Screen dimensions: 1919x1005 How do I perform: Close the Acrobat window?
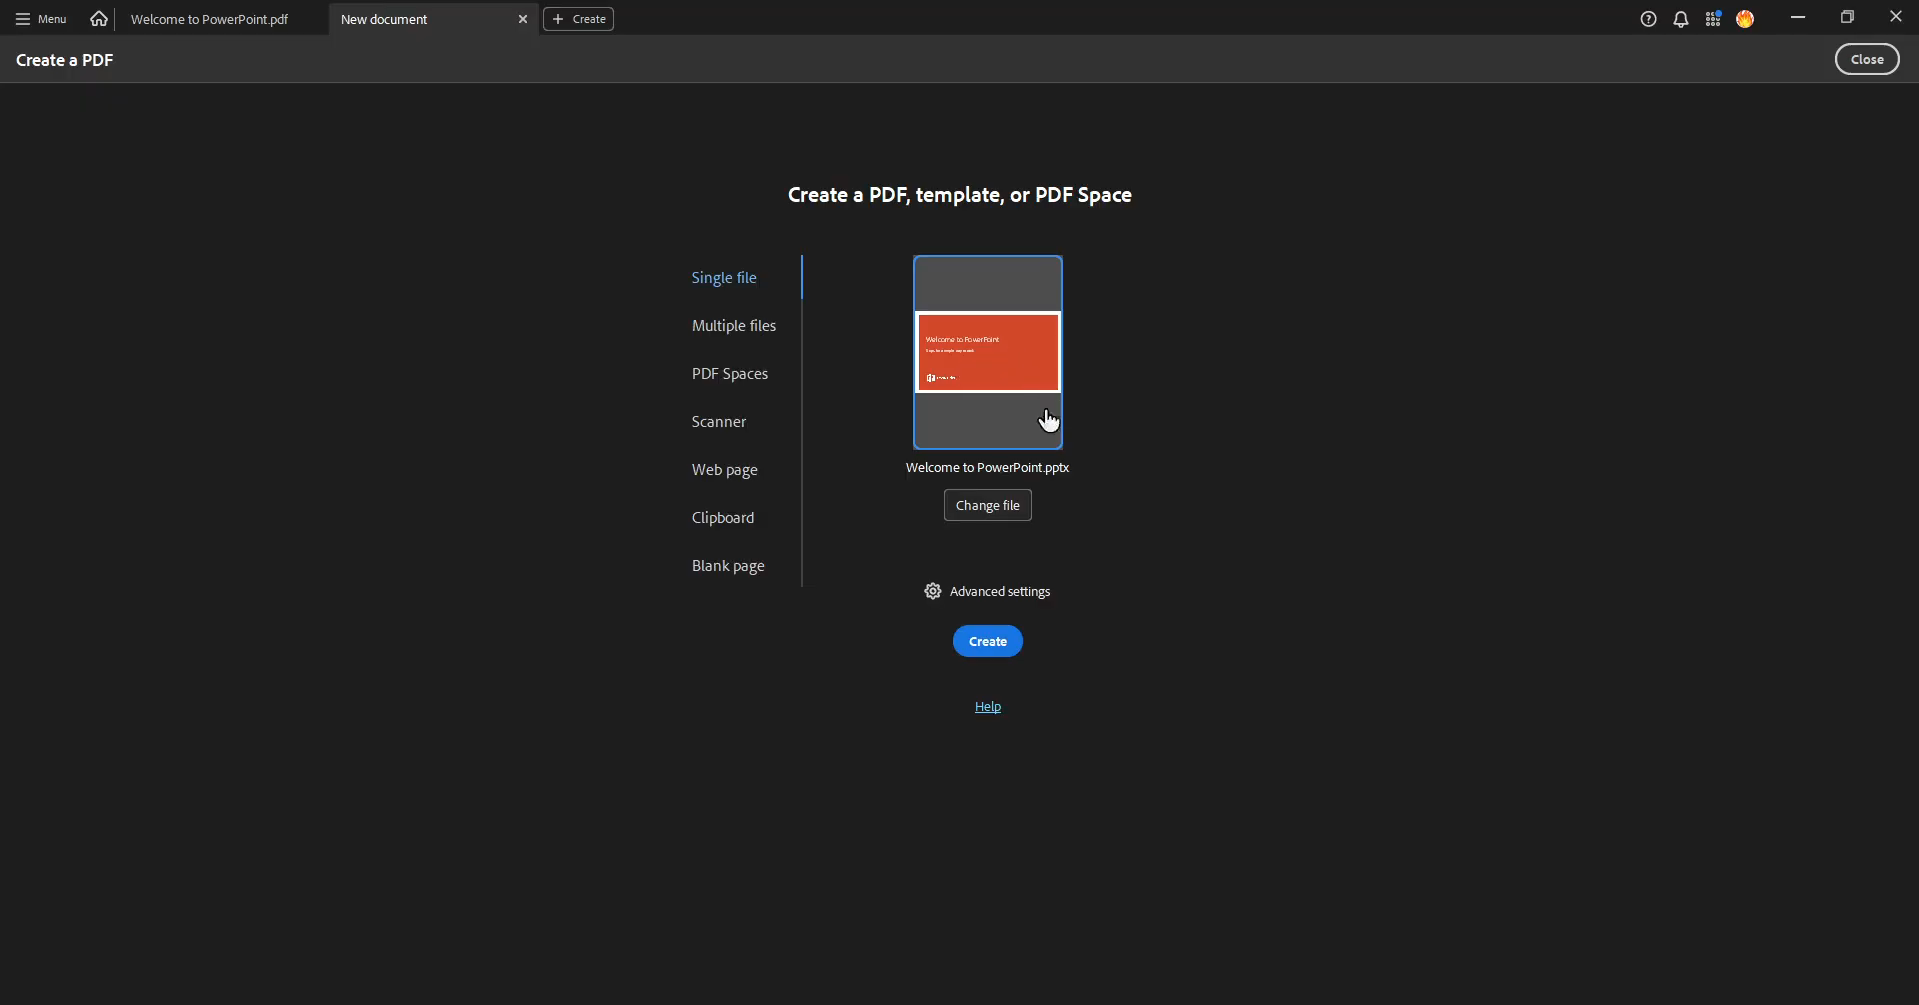pyautogui.click(x=1895, y=18)
